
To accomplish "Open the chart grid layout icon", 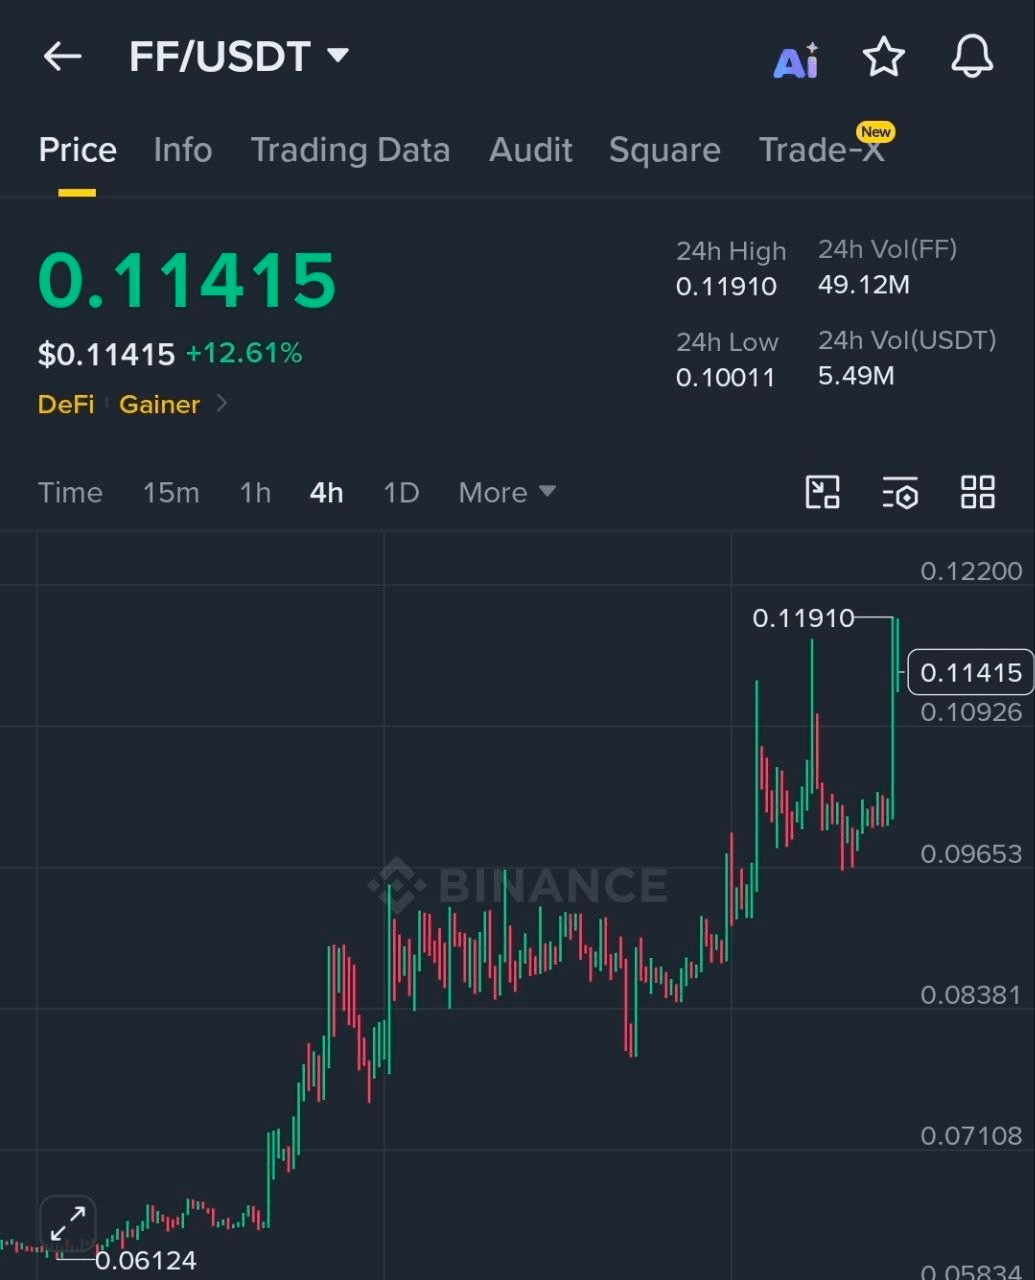I will click(978, 492).
